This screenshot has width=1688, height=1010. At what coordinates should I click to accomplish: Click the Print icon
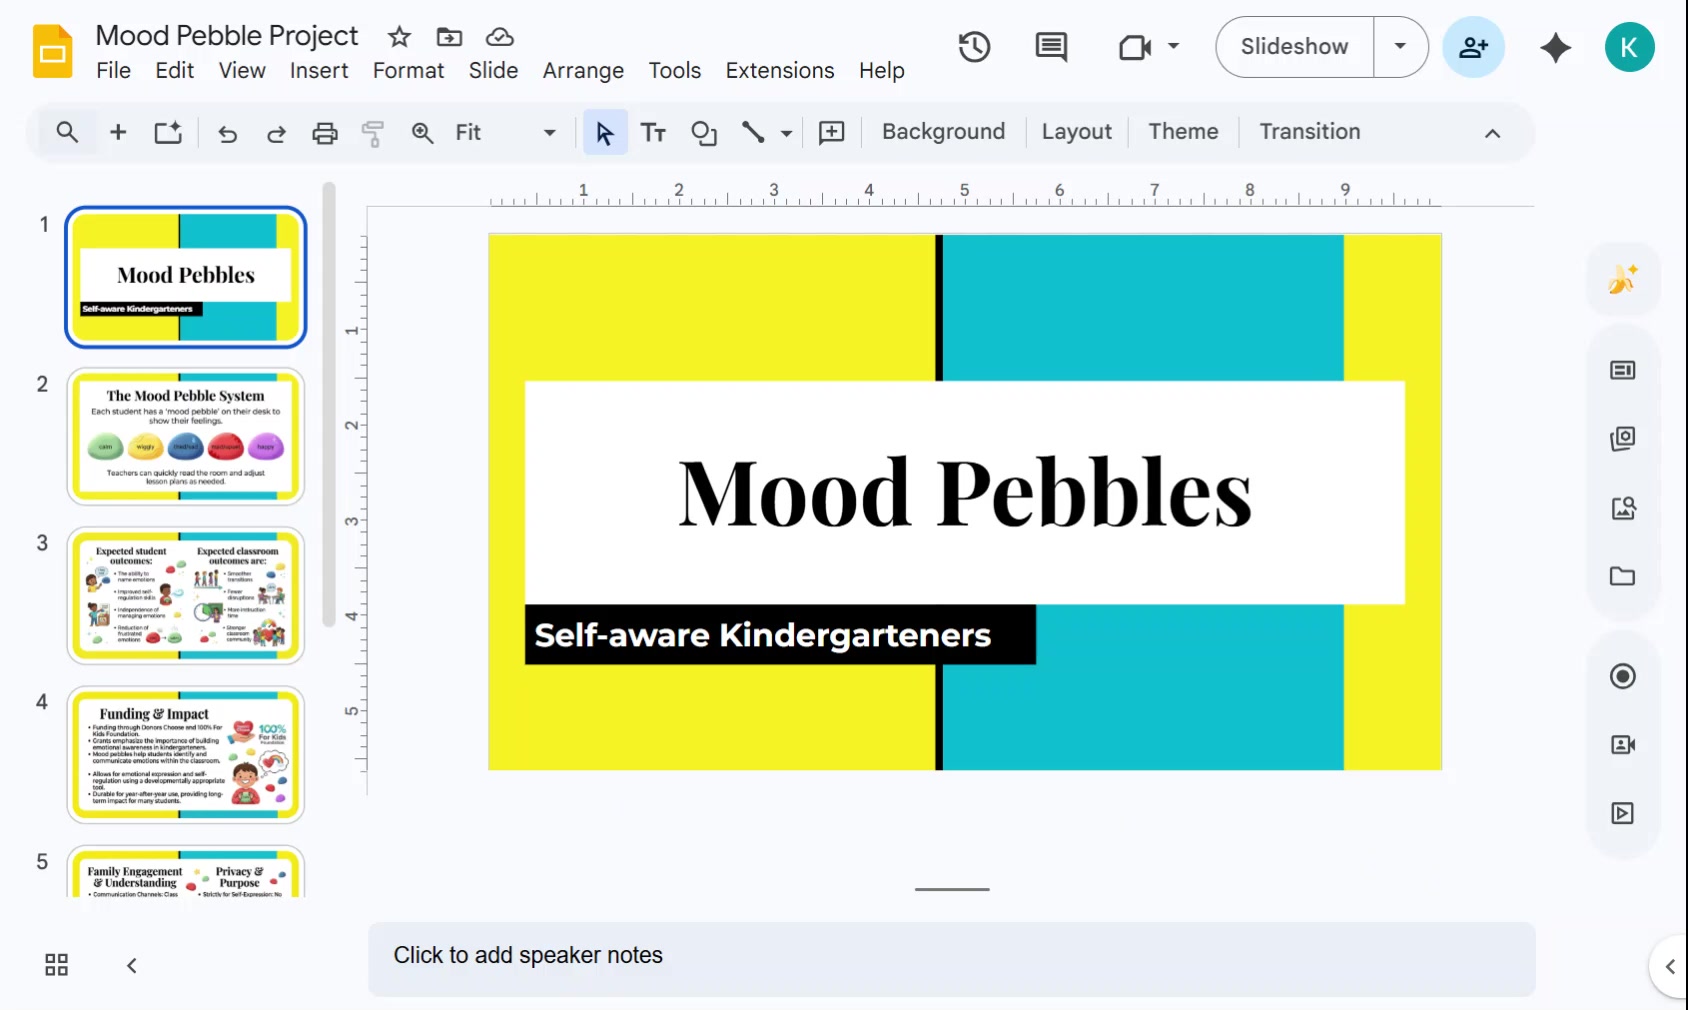click(325, 132)
